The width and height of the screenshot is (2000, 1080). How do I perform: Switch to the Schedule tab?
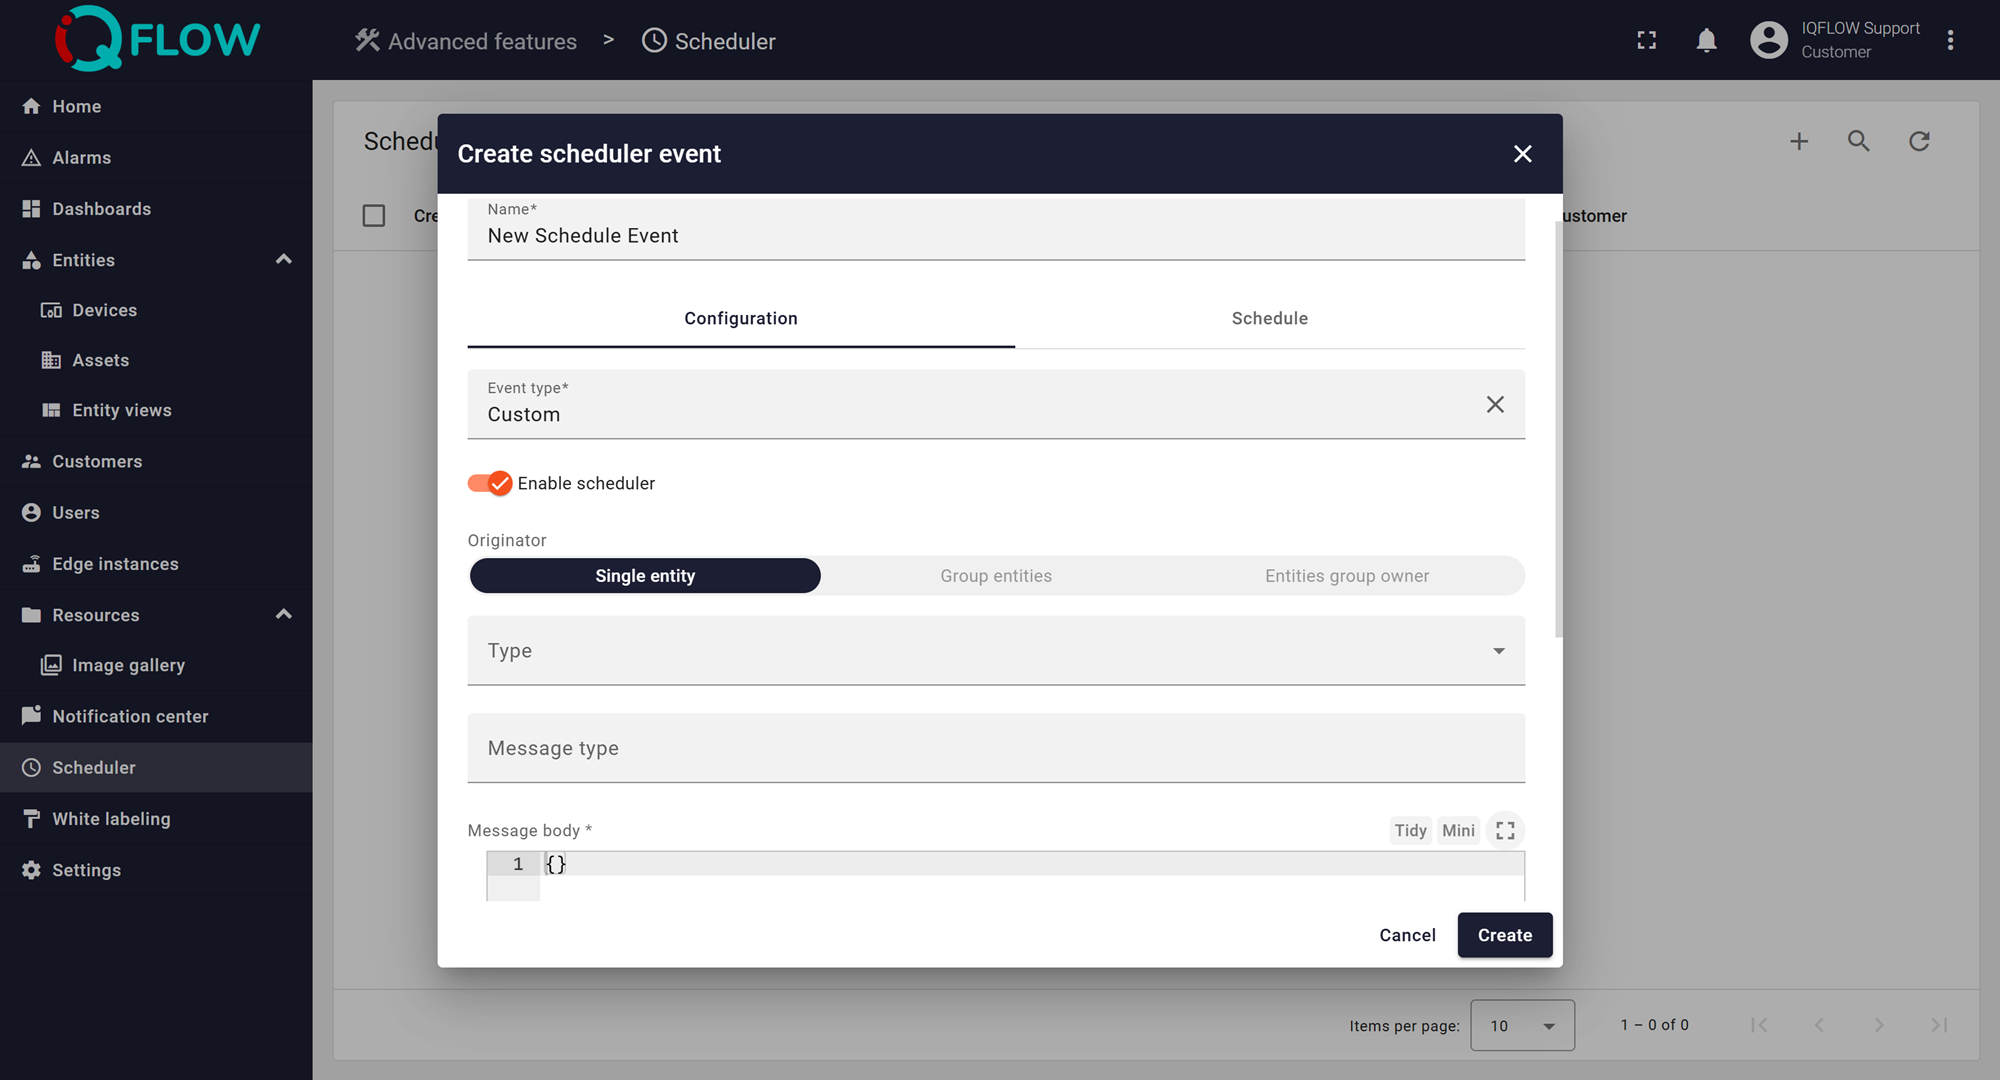(x=1269, y=318)
